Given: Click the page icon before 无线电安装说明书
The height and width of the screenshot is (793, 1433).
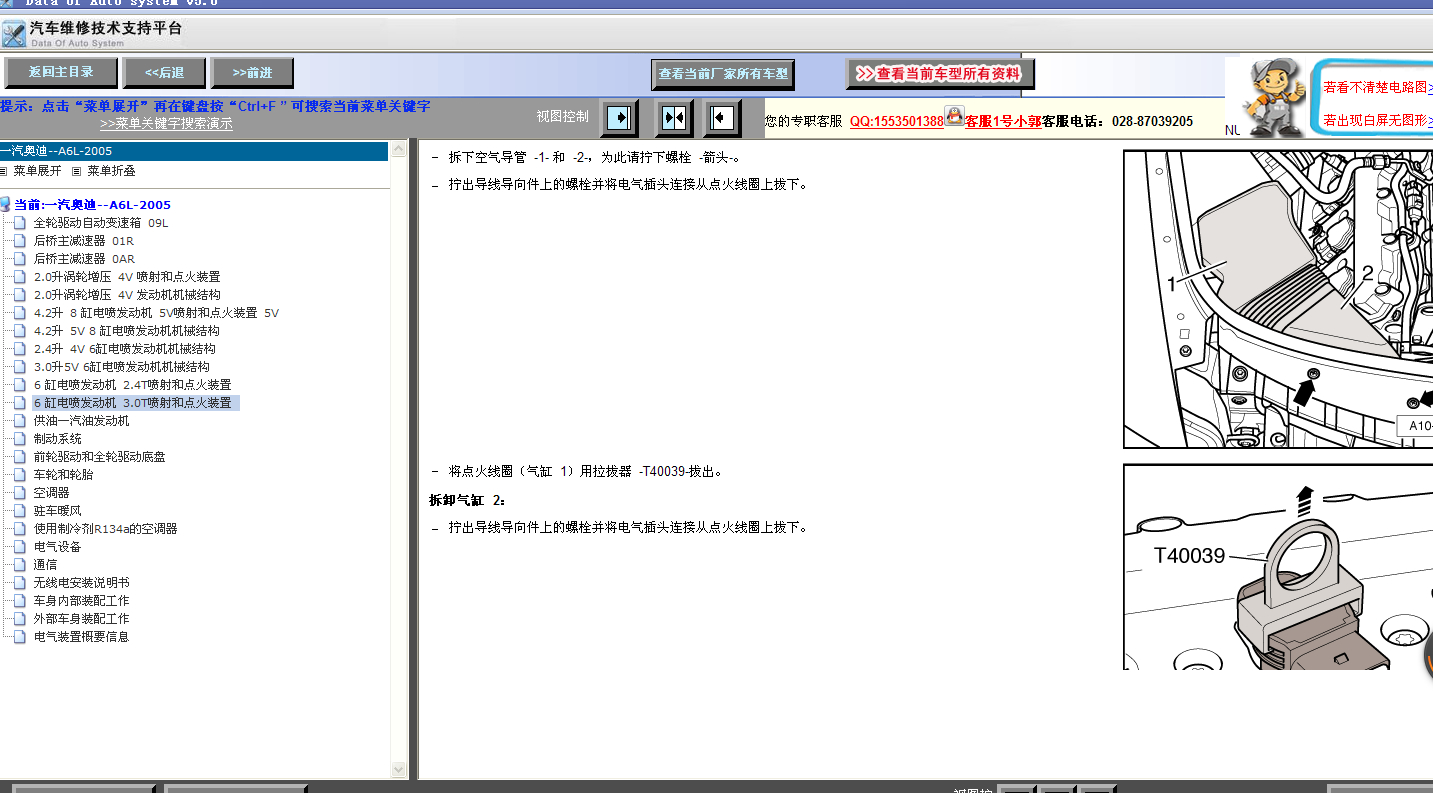Looking at the screenshot, I should tap(20, 583).
